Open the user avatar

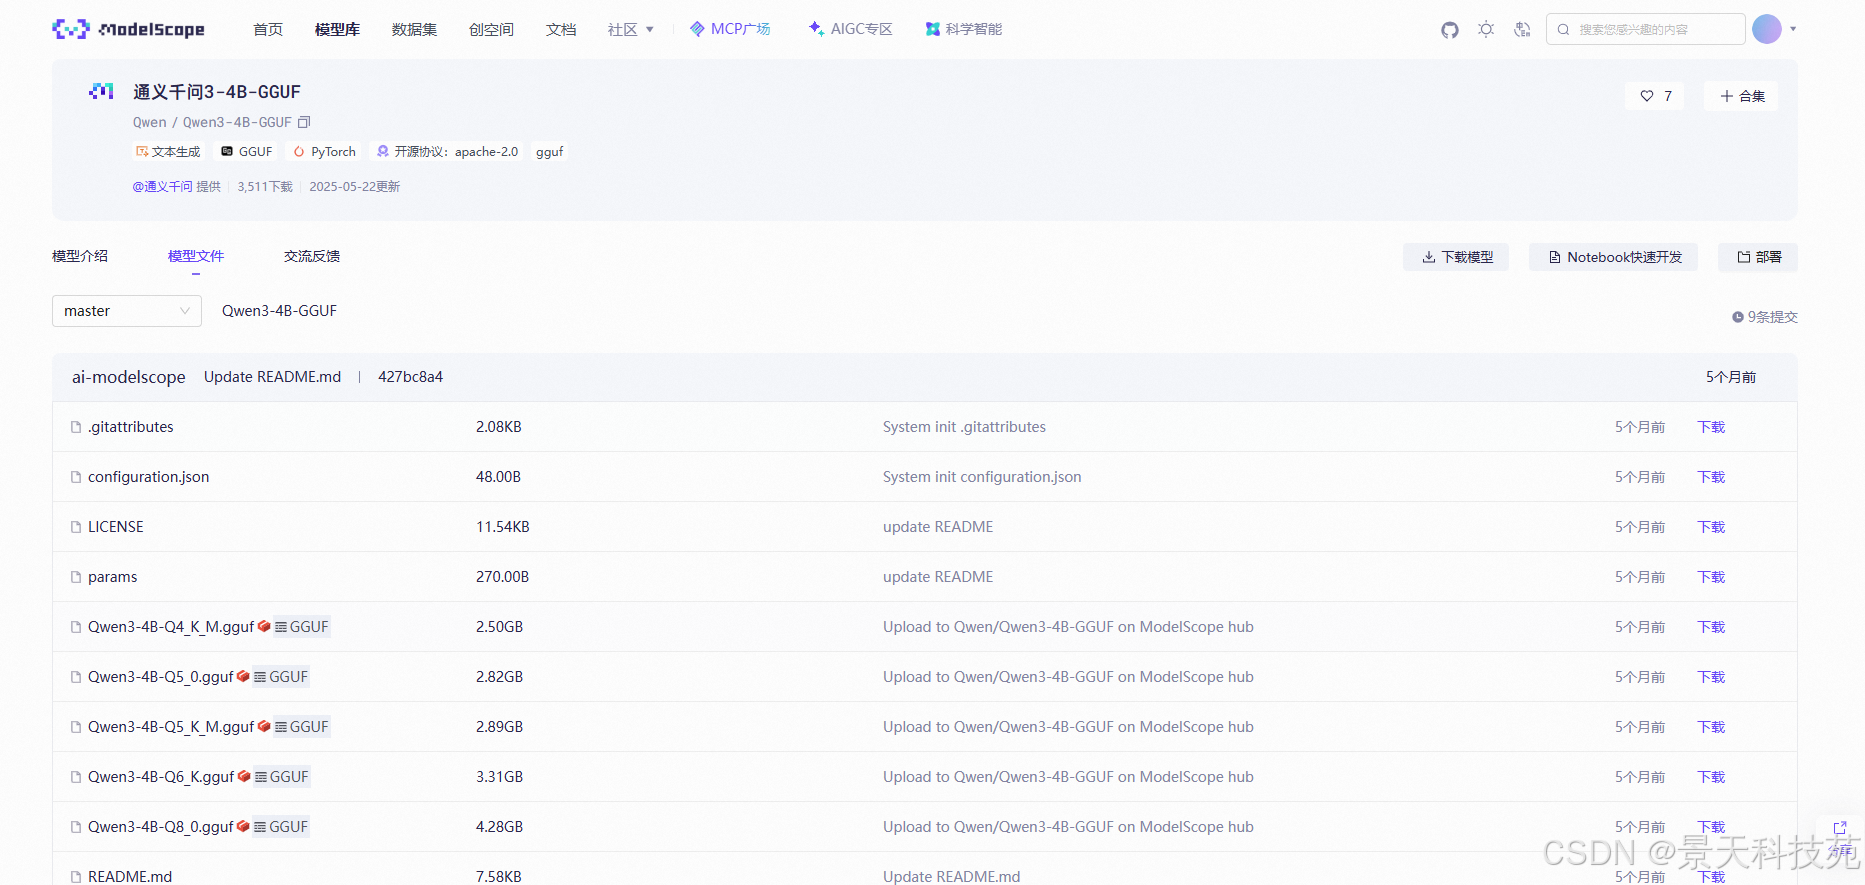[1767, 29]
